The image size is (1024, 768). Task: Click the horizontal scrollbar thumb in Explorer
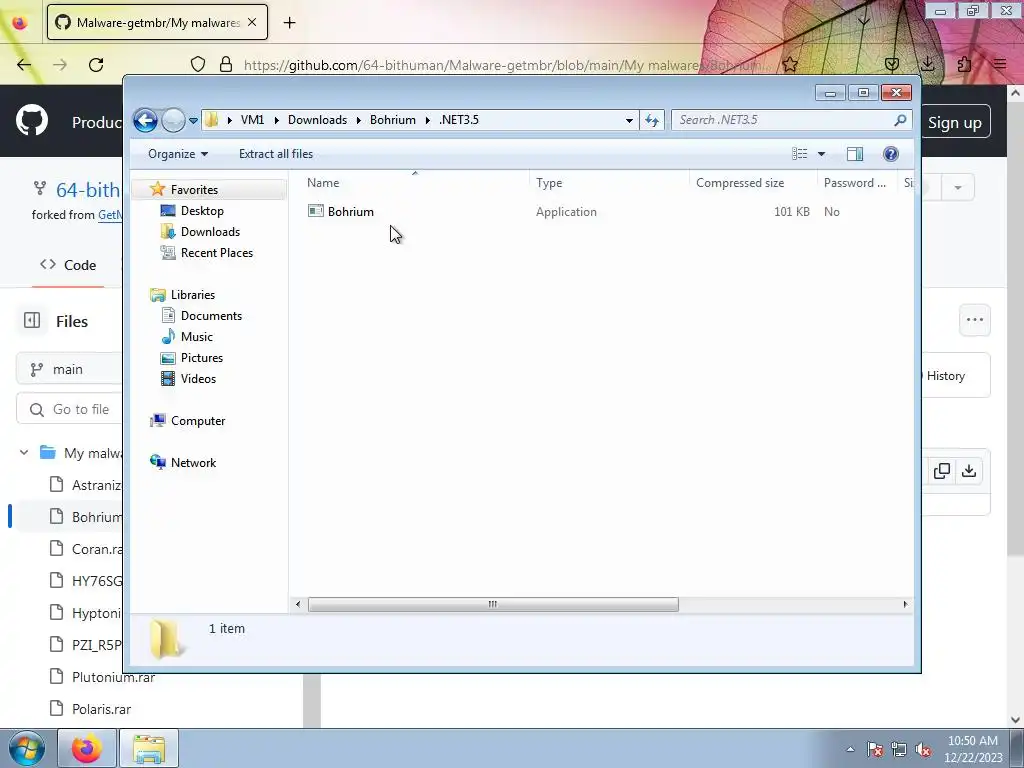[493, 604]
